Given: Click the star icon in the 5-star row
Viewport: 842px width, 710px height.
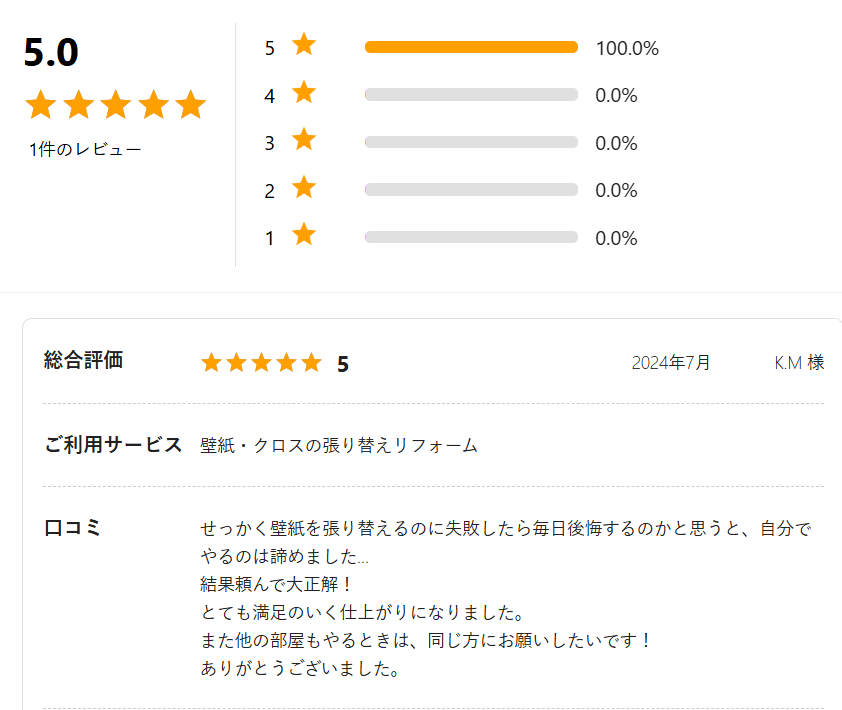Looking at the screenshot, I should pos(304,44).
